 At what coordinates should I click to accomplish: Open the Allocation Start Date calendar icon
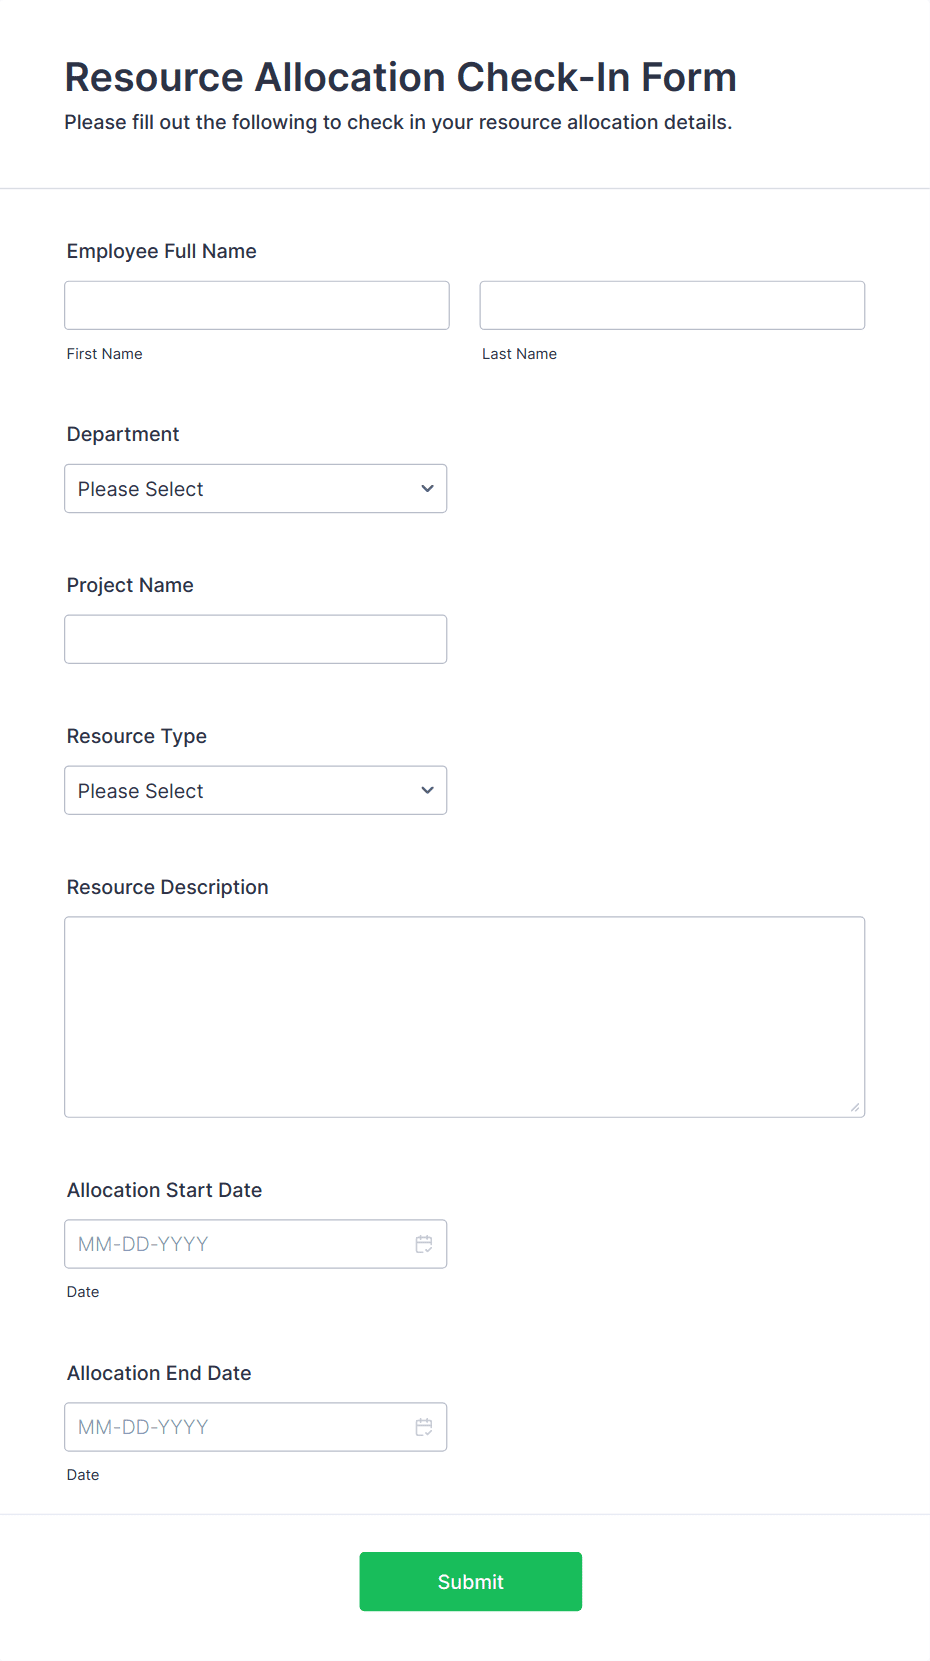click(x=424, y=1244)
